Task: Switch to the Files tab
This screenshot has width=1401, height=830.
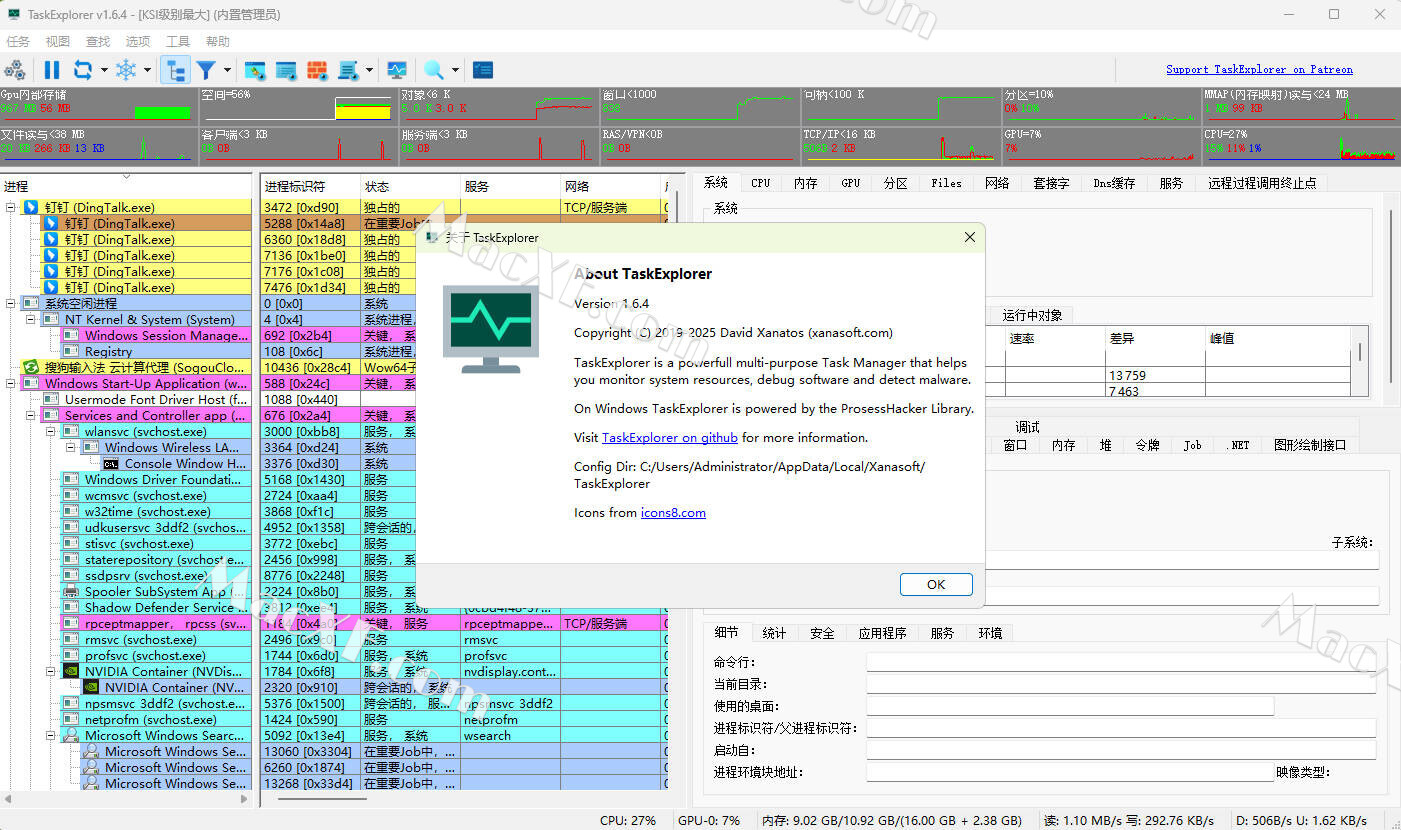Action: point(946,183)
